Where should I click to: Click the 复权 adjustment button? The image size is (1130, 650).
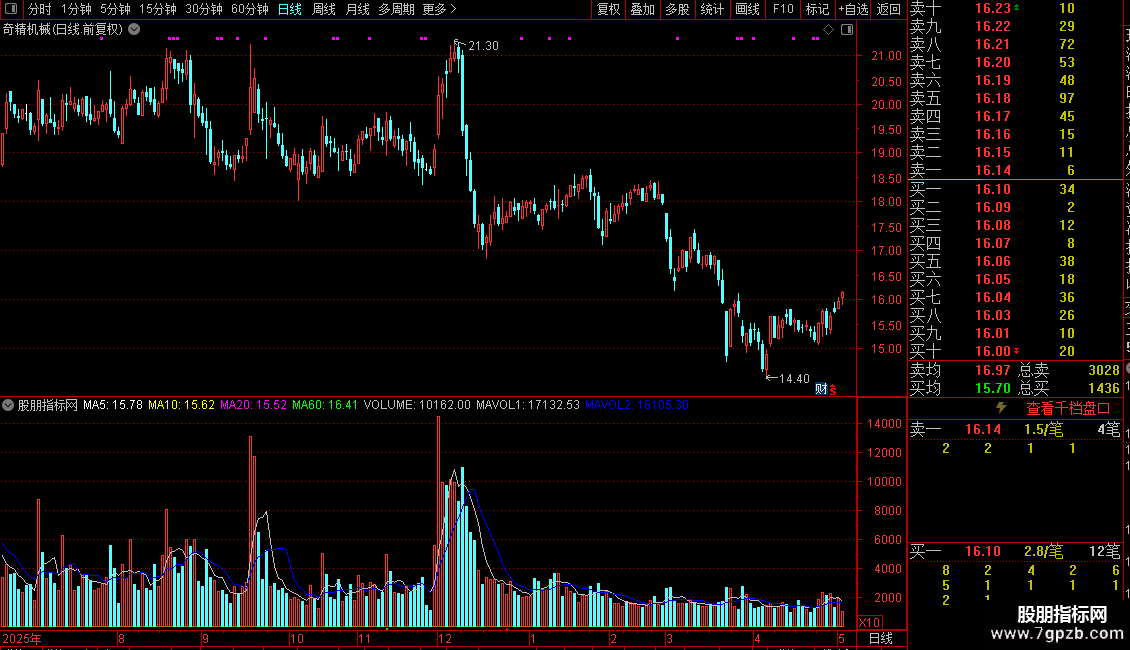(608, 9)
